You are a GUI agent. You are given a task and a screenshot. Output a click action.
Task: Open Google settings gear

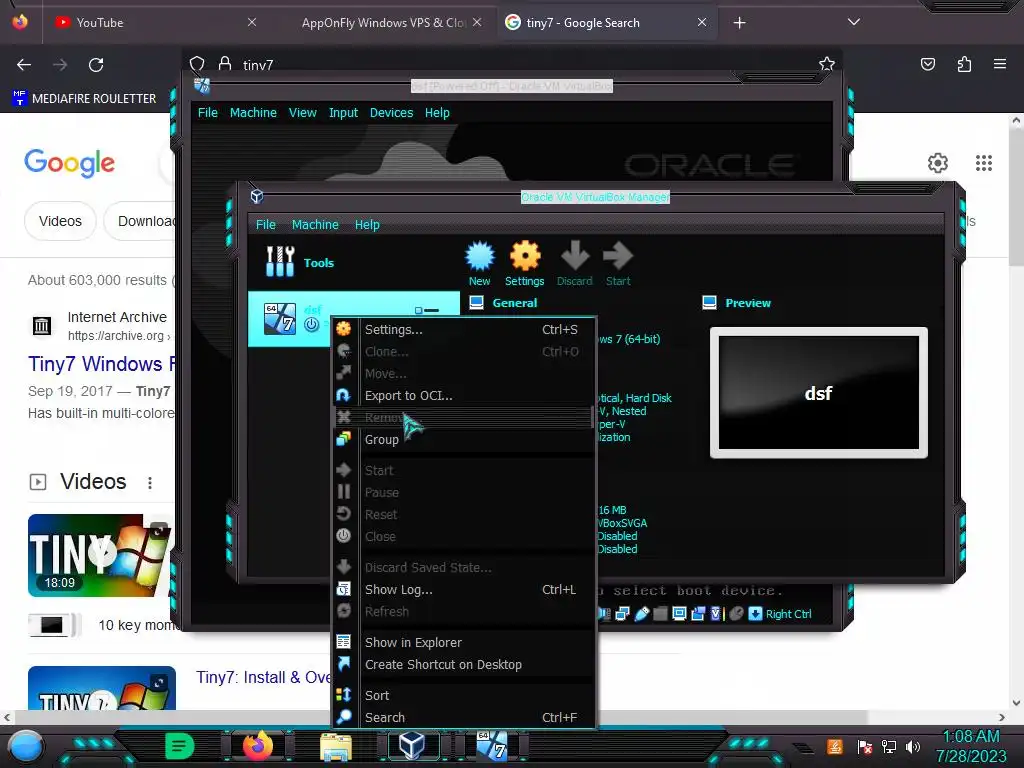(938, 163)
